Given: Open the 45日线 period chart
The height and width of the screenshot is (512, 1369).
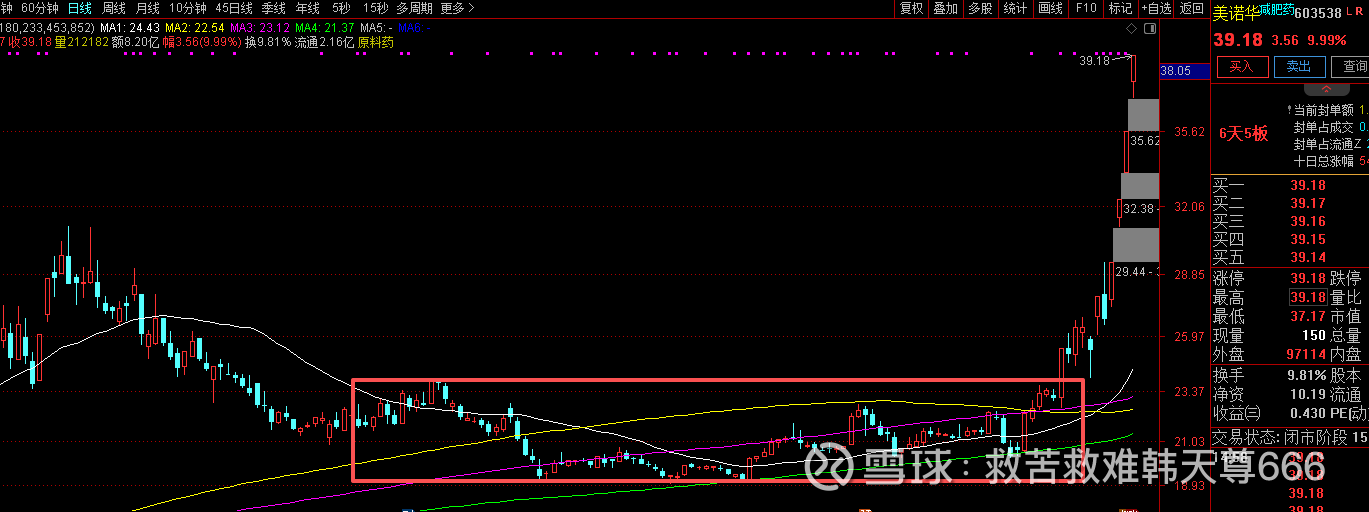Looking at the screenshot, I should tap(235, 8).
